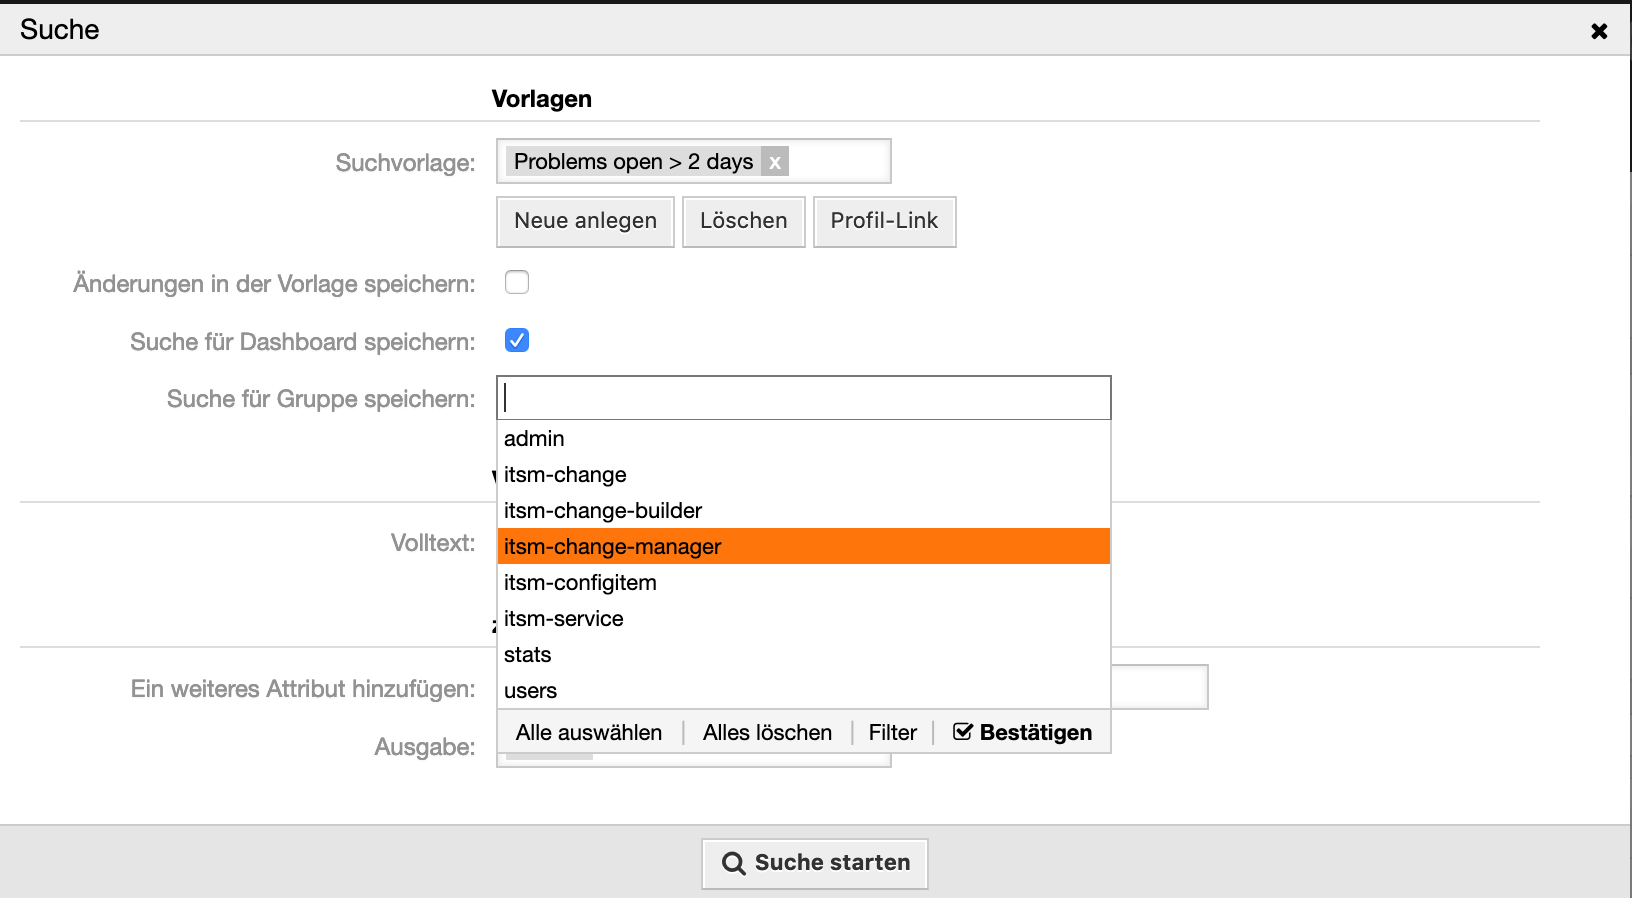Click 'Alles löschen' in dropdown footer

767,733
